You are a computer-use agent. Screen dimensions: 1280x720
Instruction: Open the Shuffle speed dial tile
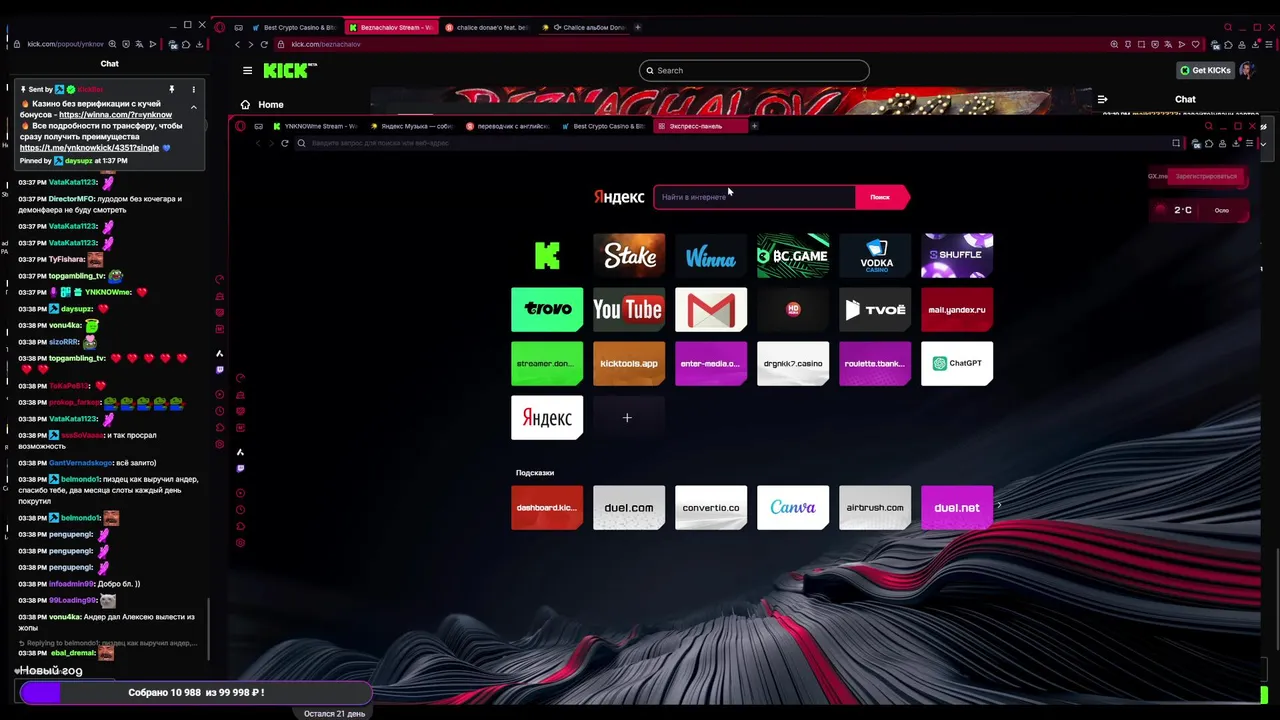pos(957,255)
